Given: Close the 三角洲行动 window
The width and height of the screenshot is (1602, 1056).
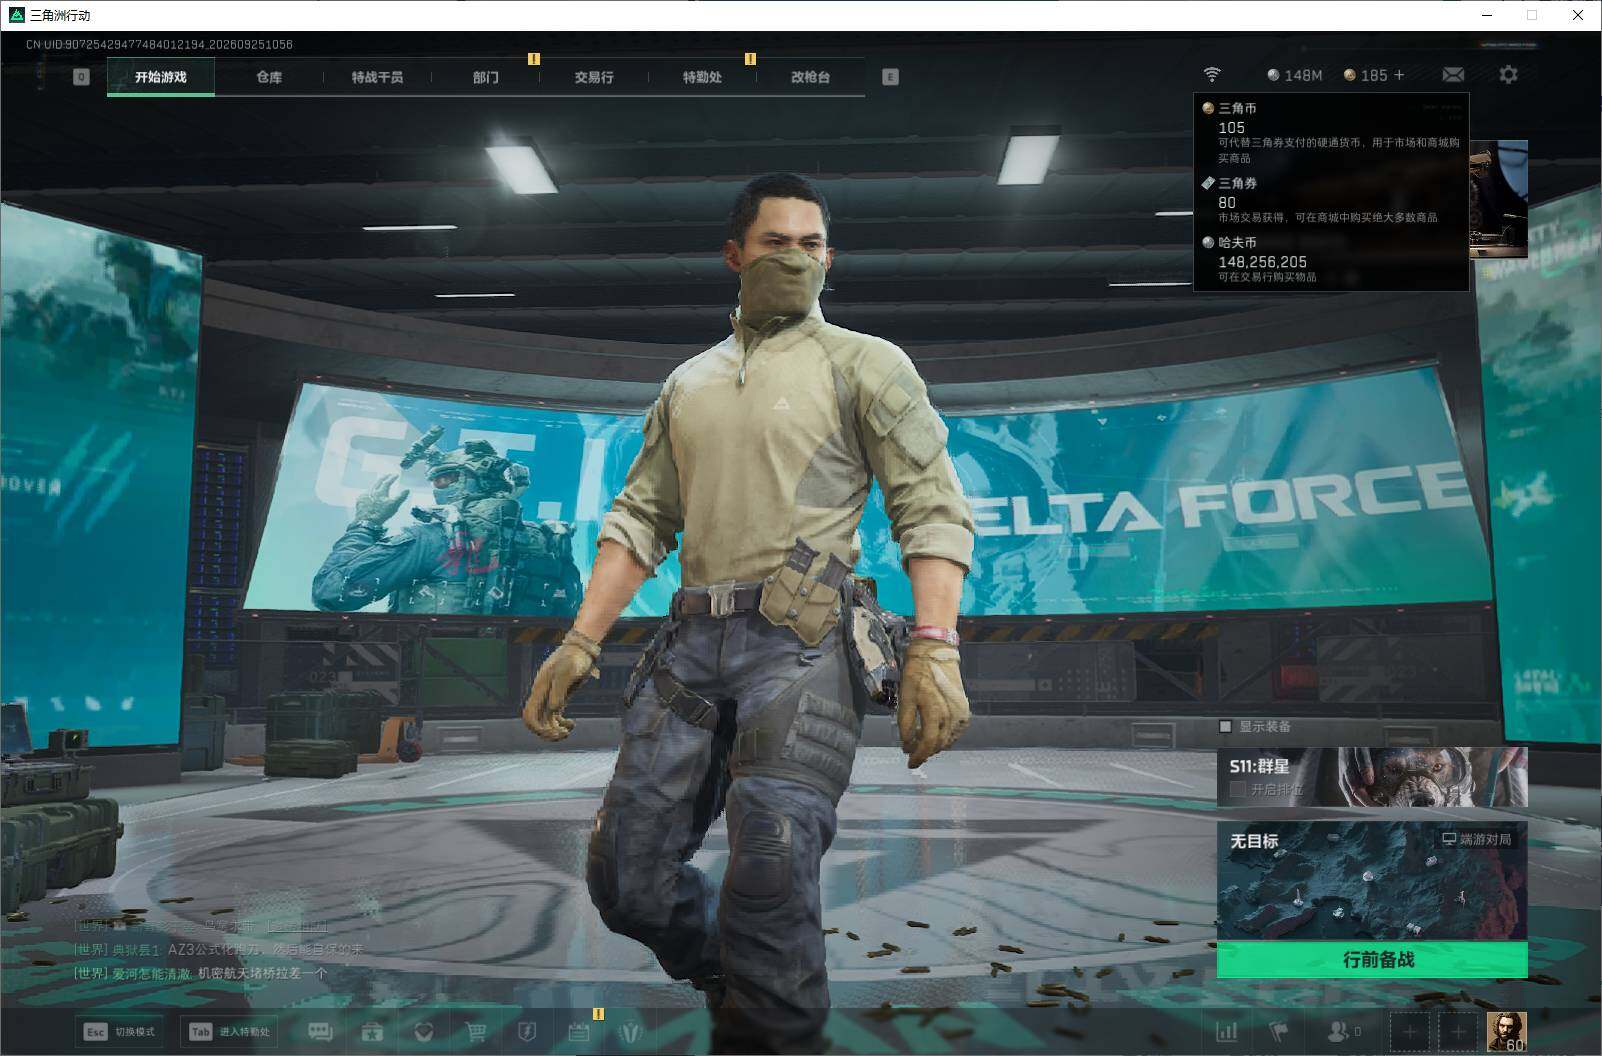Looking at the screenshot, I should click(1578, 15).
